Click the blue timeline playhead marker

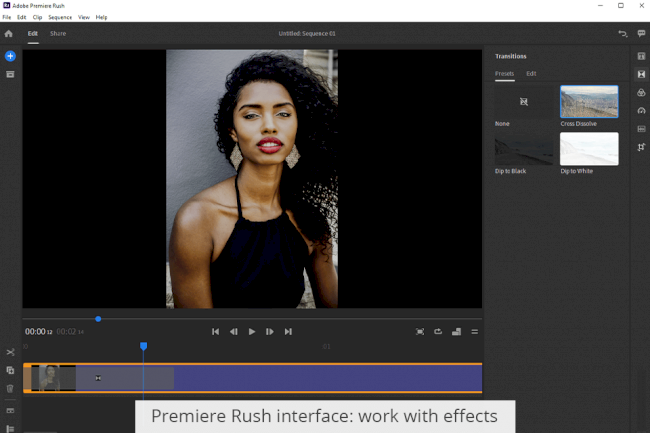(x=143, y=346)
